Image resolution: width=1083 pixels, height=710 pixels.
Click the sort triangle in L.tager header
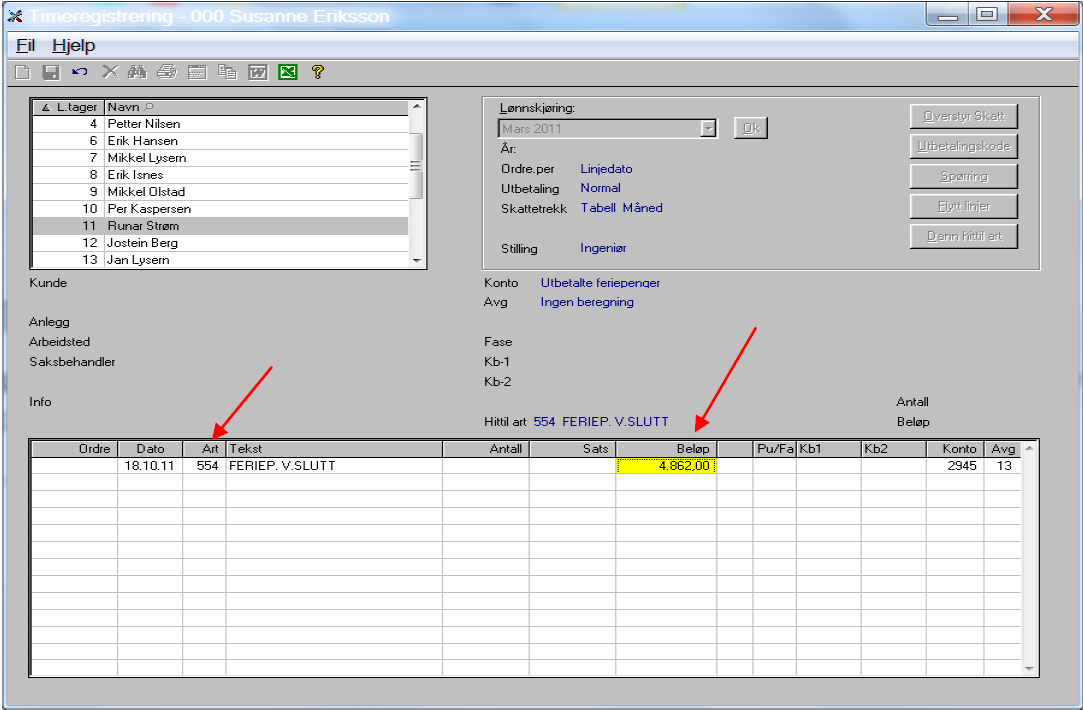pos(46,108)
